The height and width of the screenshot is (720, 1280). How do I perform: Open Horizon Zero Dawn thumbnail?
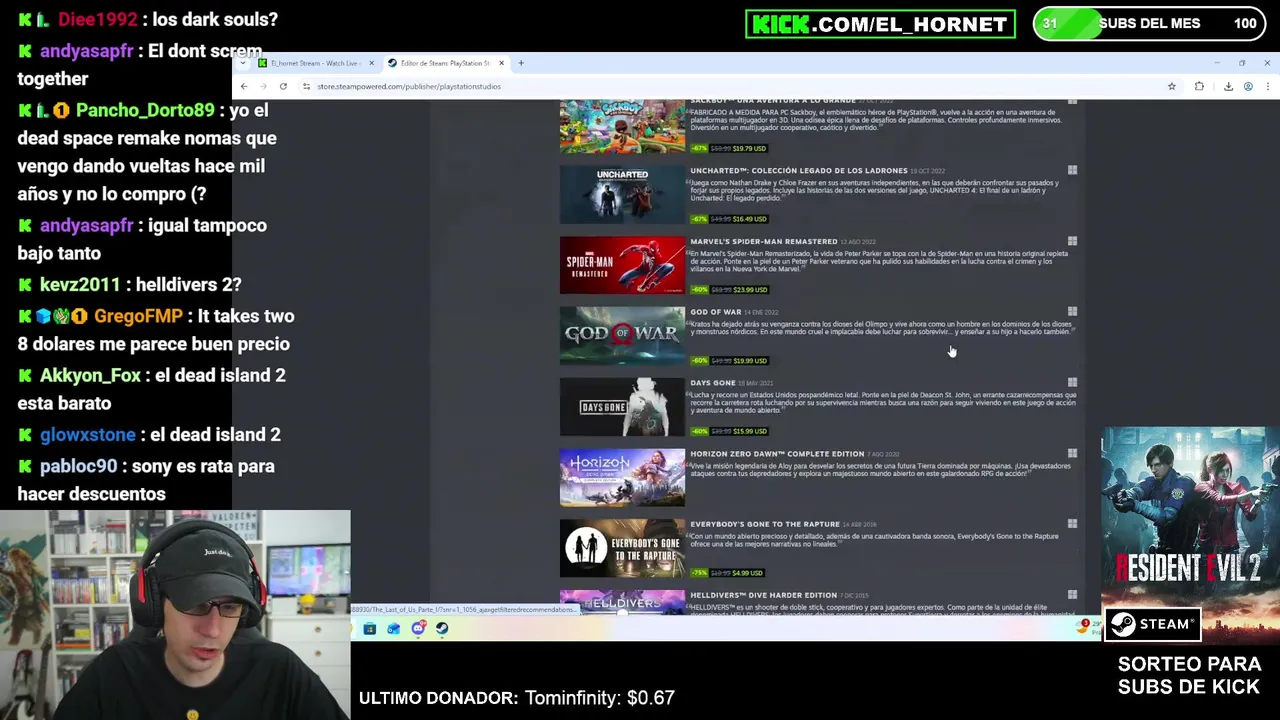click(622, 477)
